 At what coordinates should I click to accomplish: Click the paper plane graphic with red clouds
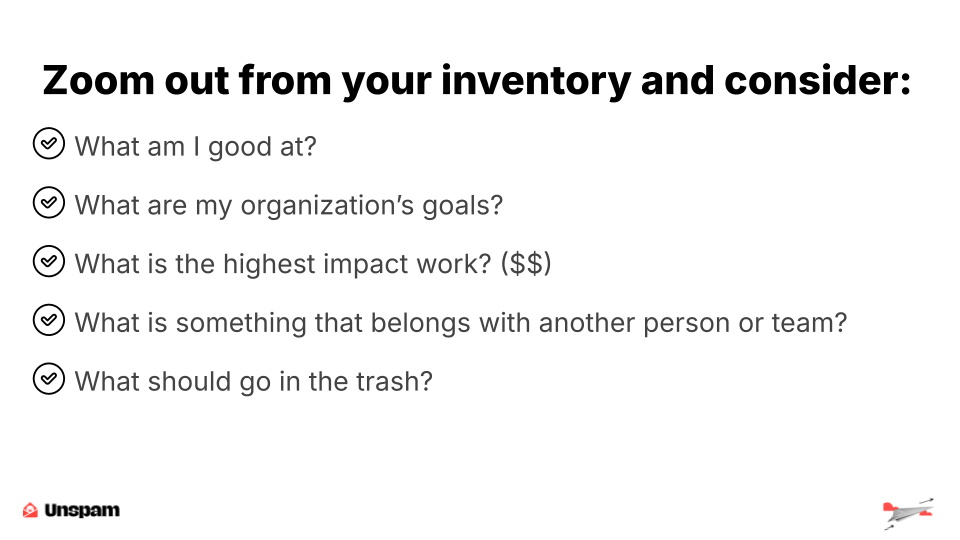pos(909,513)
